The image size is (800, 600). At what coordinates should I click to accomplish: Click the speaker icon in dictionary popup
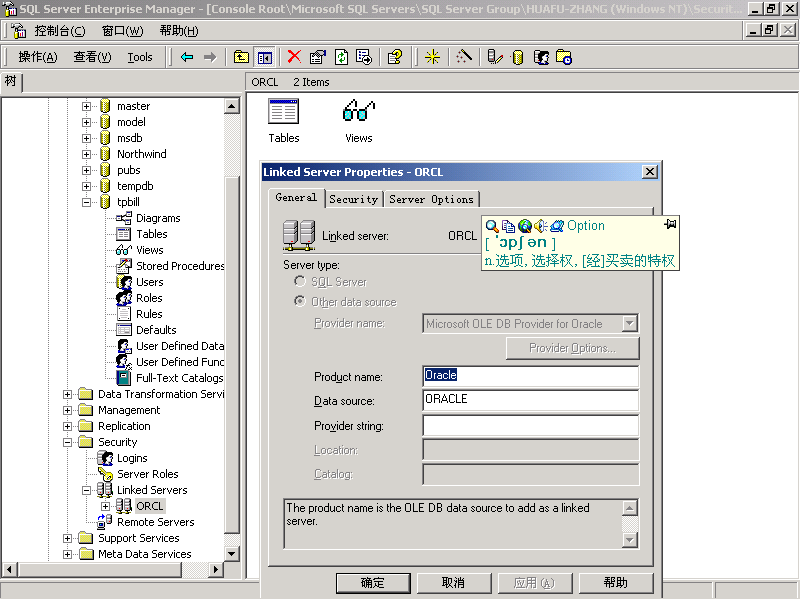pyautogui.click(x=541, y=226)
